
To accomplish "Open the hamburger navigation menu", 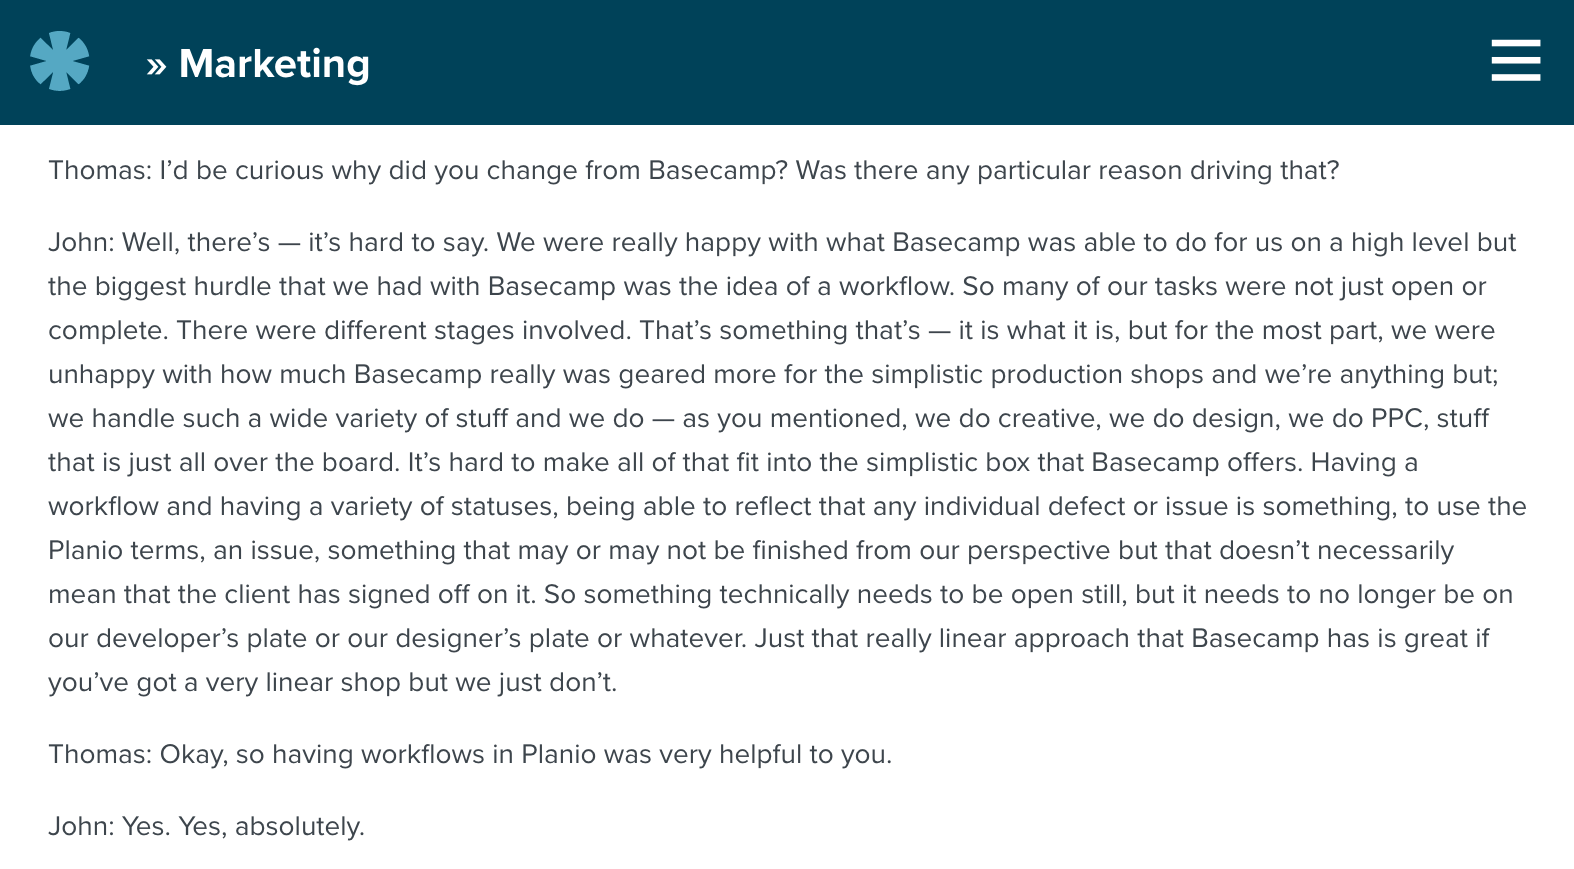I will [1515, 61].
